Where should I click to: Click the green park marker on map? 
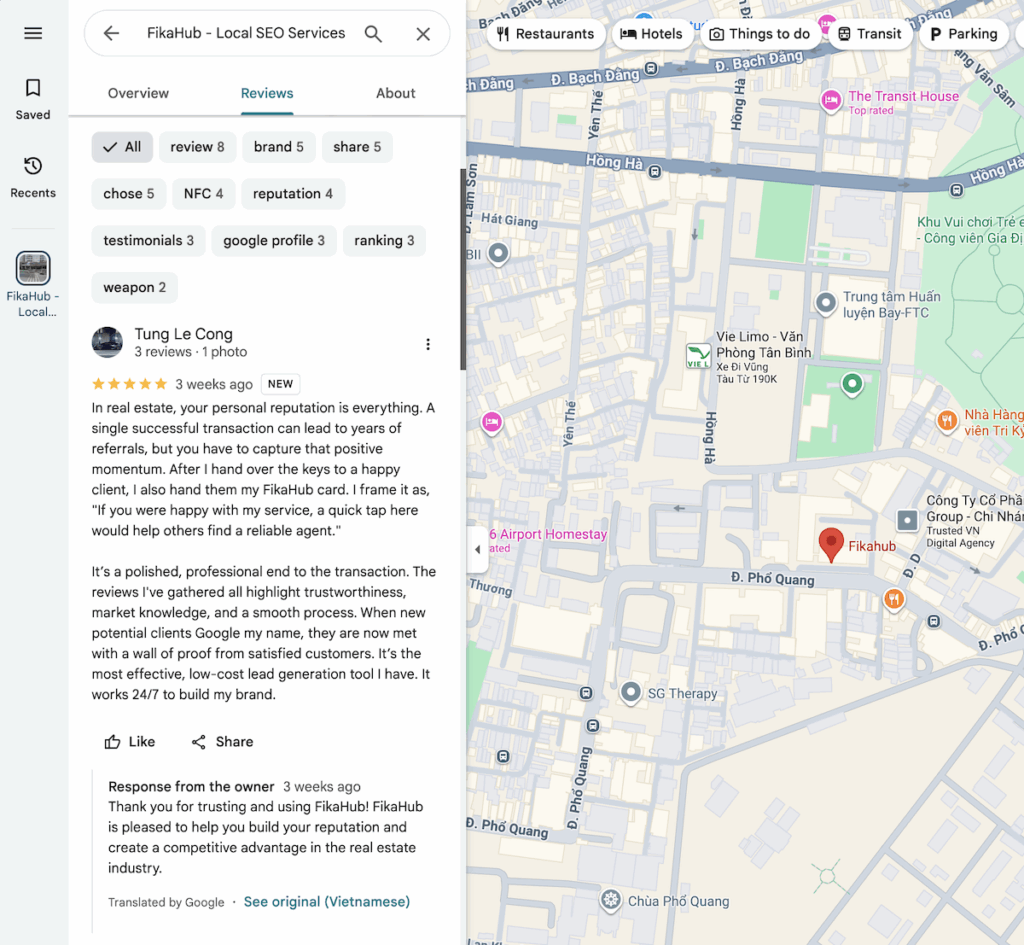(x=852, y=383)
